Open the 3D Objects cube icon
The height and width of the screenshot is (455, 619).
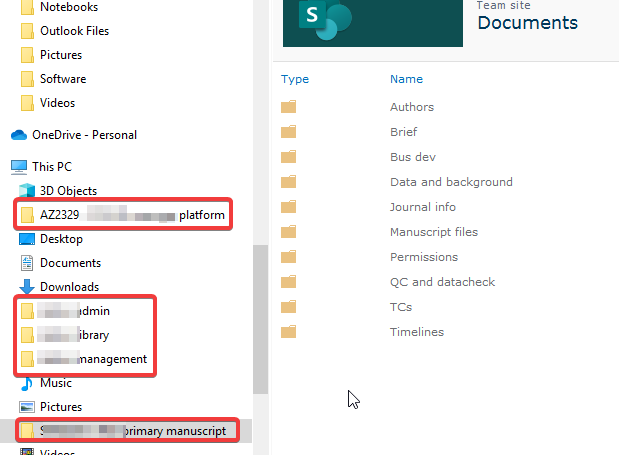click(27, 191)
